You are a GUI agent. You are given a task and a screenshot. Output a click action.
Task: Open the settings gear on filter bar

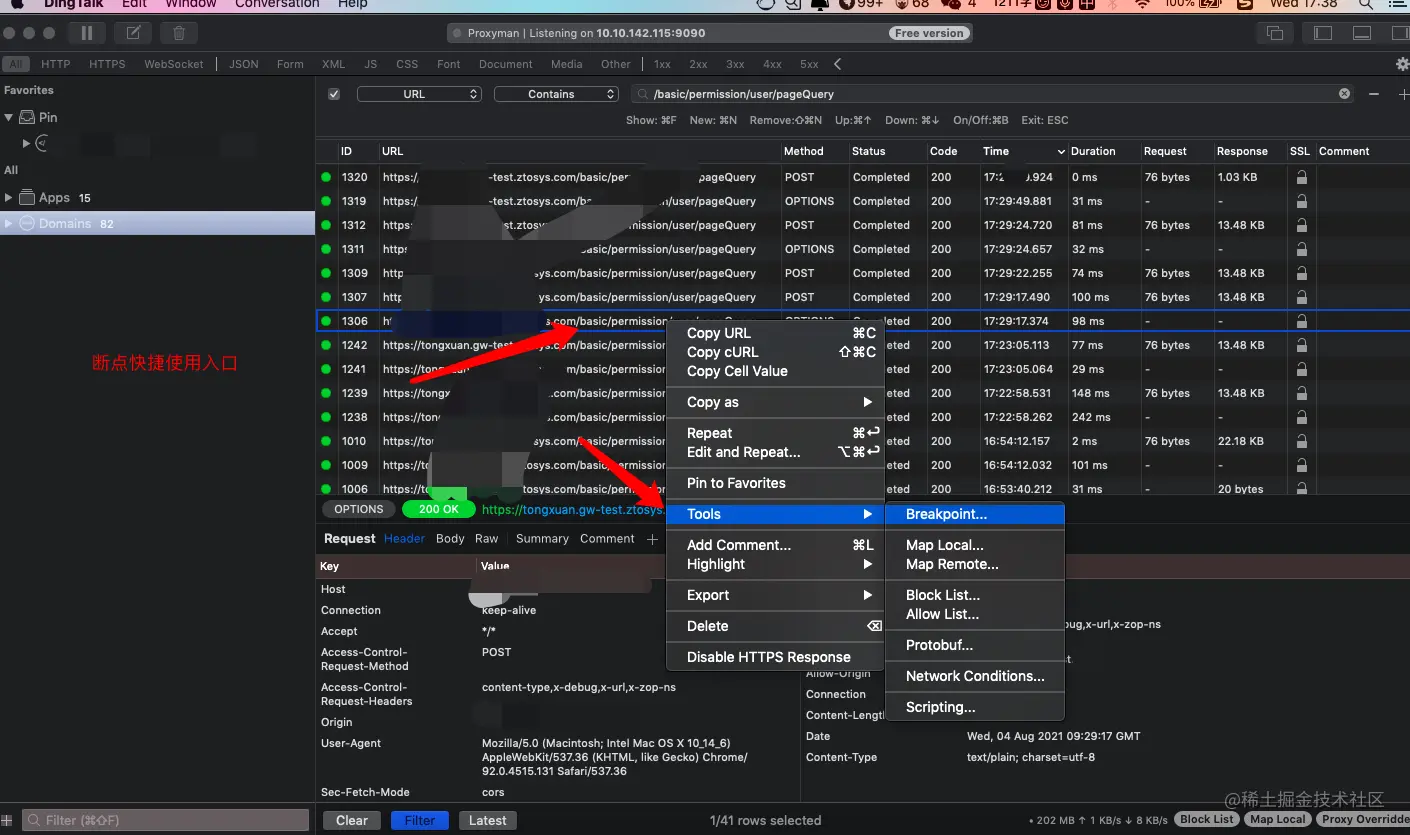(x=1402, y=64)
